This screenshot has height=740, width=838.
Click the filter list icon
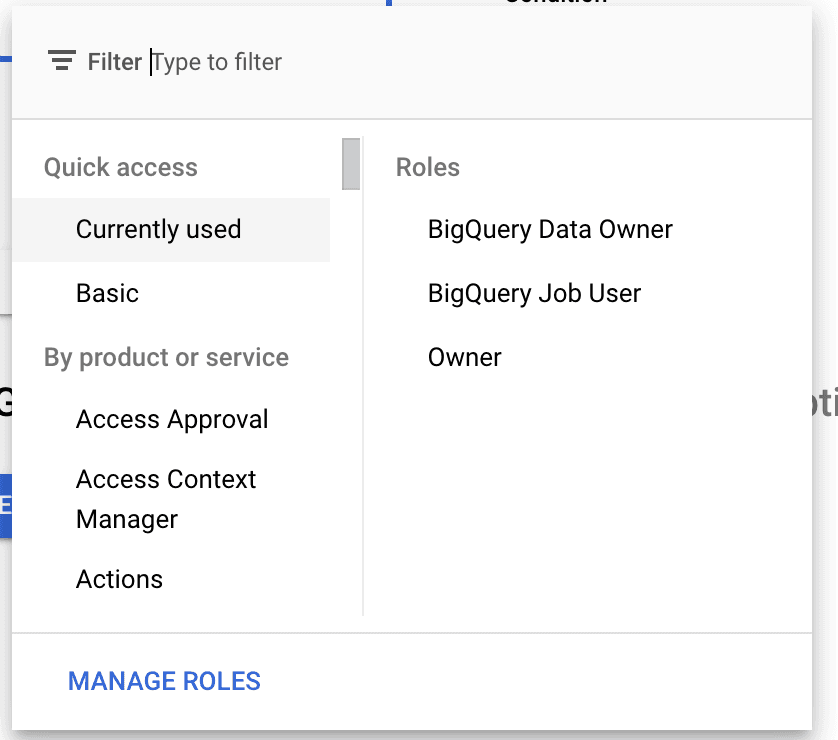(62, 60)
